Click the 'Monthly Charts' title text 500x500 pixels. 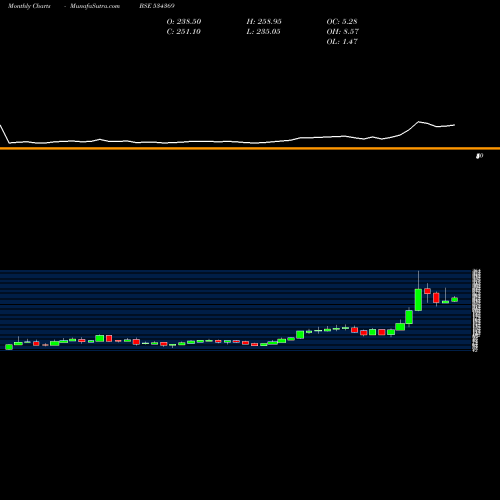pyautogui.click(x=29, y=6)
